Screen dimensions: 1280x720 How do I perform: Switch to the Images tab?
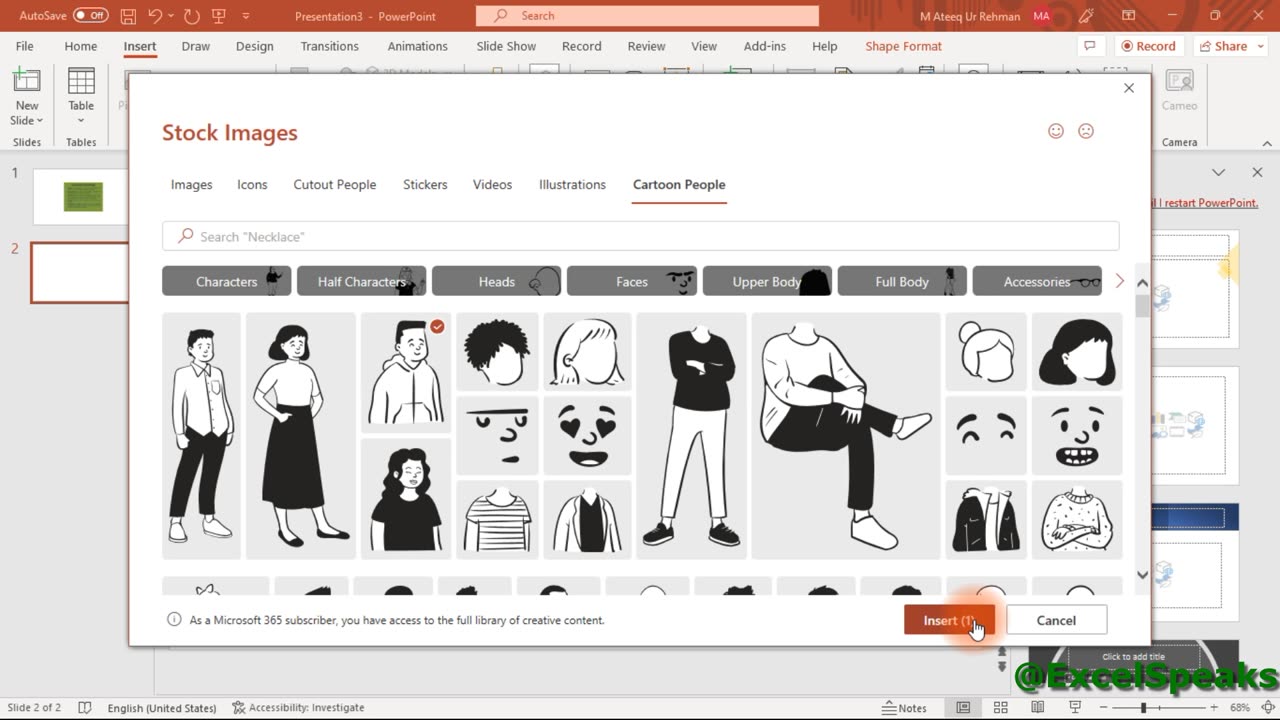191,184
